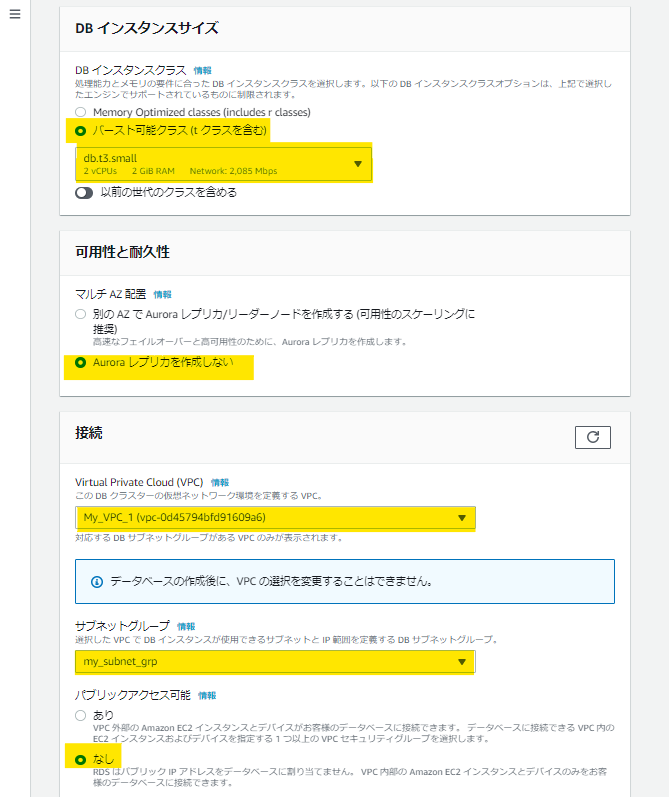Open 情報 link next to サブネットグループ

[186, 626]
